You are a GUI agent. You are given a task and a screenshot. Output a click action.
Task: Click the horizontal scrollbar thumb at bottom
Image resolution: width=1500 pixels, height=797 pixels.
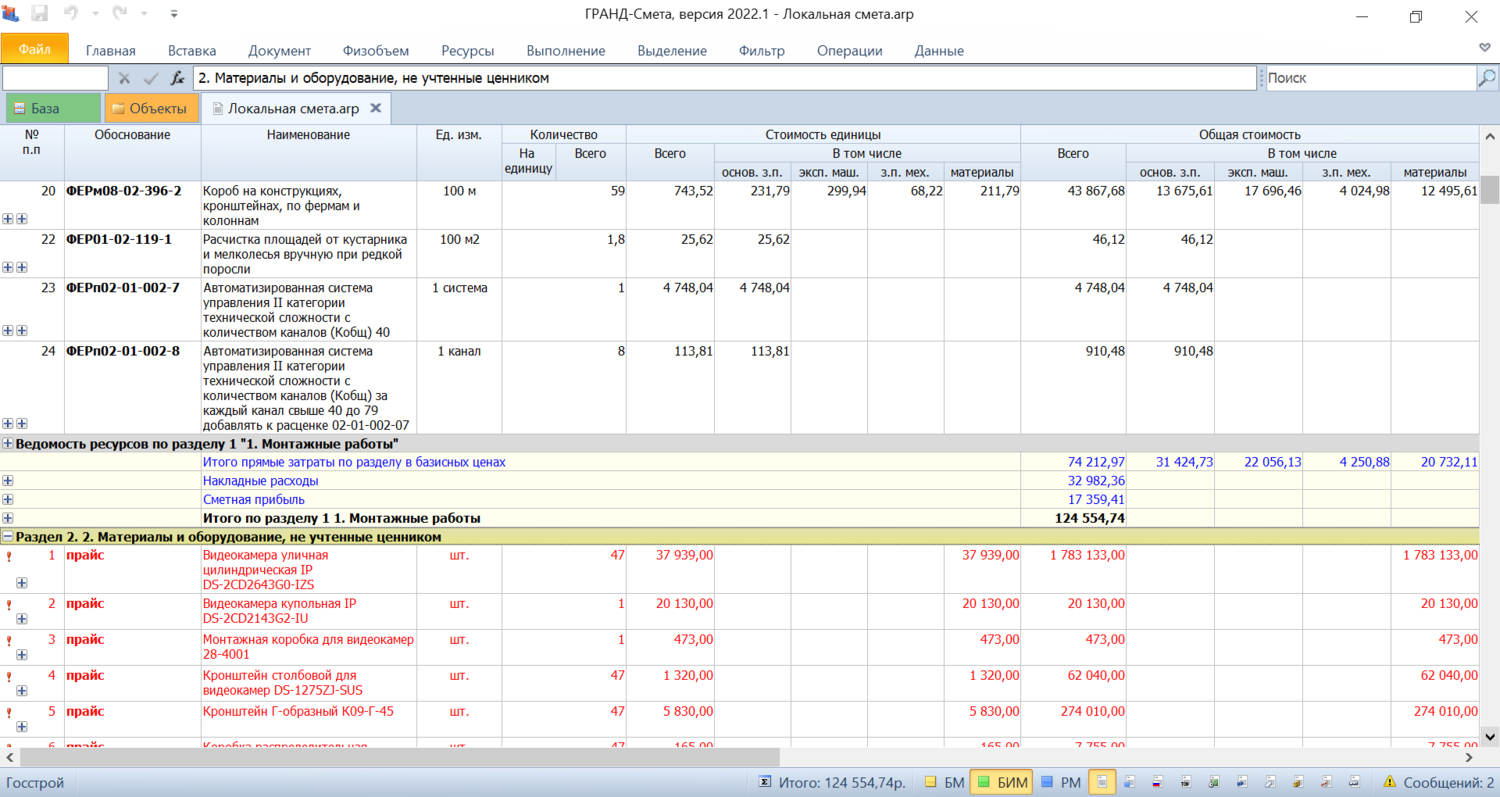400,758
